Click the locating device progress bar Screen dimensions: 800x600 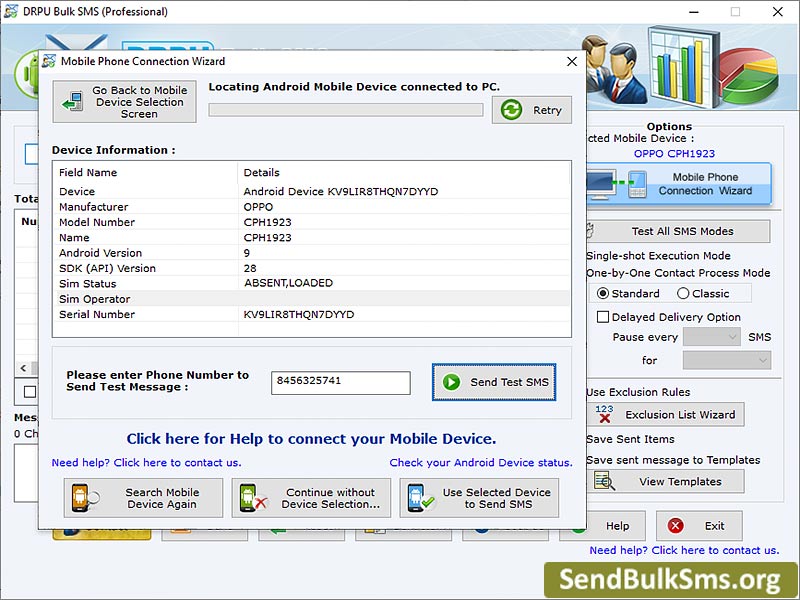coord(346,110)
